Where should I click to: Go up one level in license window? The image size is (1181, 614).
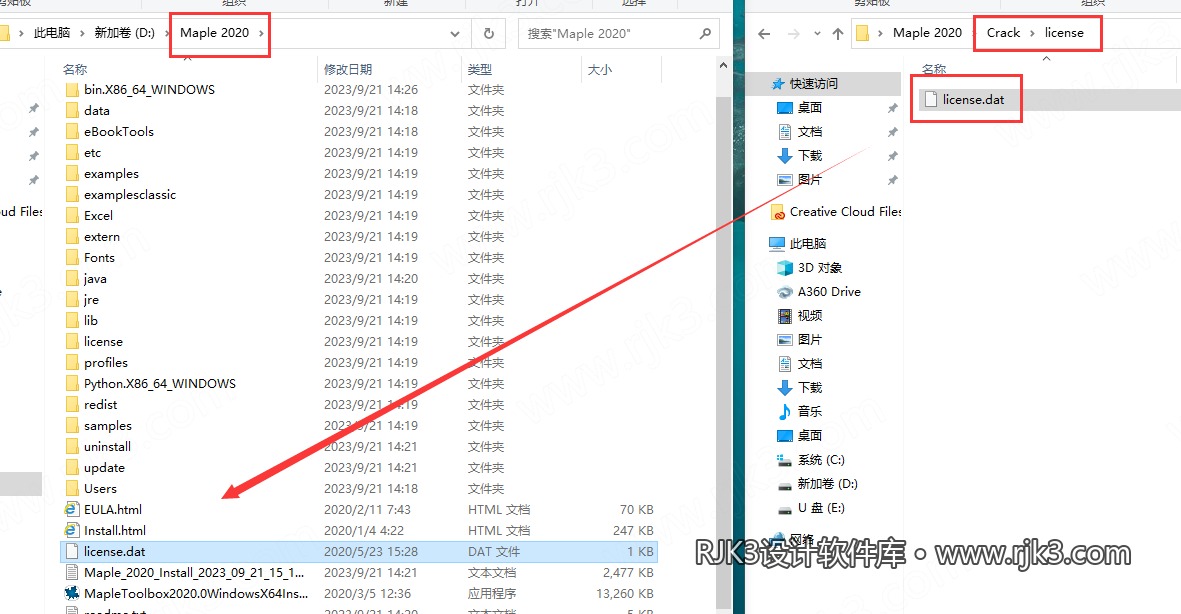[x=838, y=34]
